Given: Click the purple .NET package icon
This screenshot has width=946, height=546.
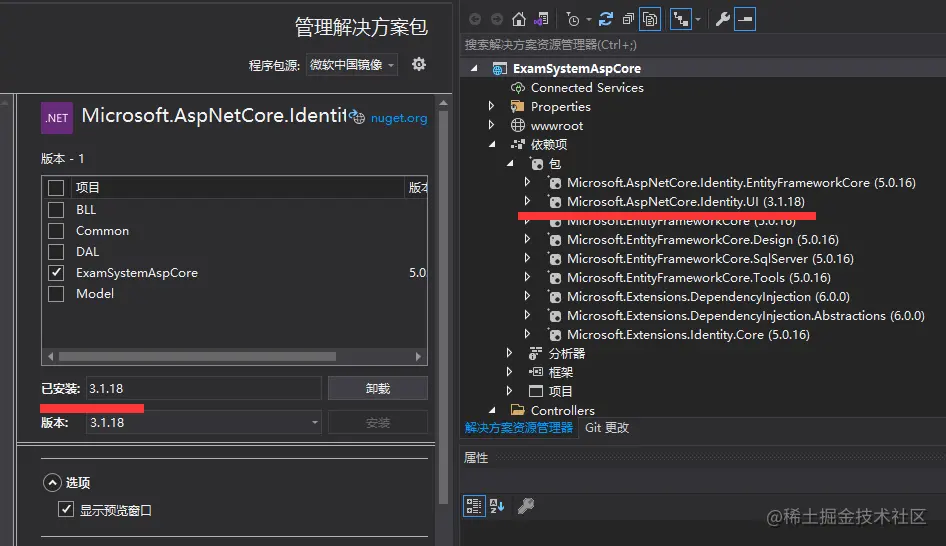Looking at the screenshot, I should [x=57, y=118].
